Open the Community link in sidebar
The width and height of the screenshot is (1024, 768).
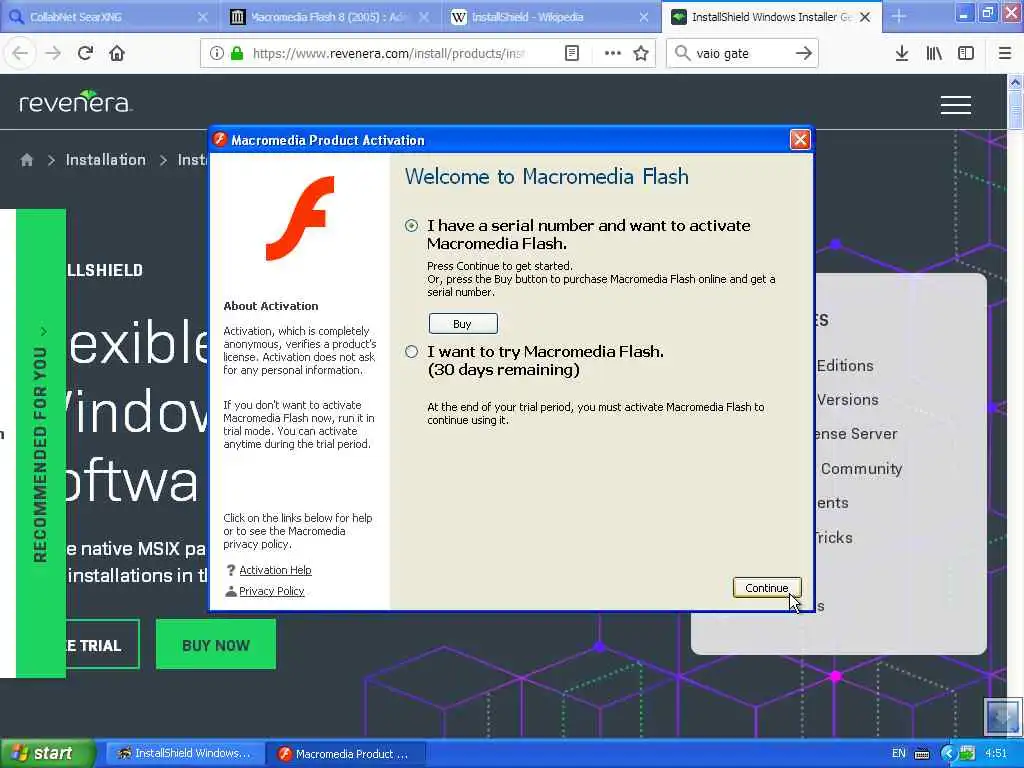[861, 469]
